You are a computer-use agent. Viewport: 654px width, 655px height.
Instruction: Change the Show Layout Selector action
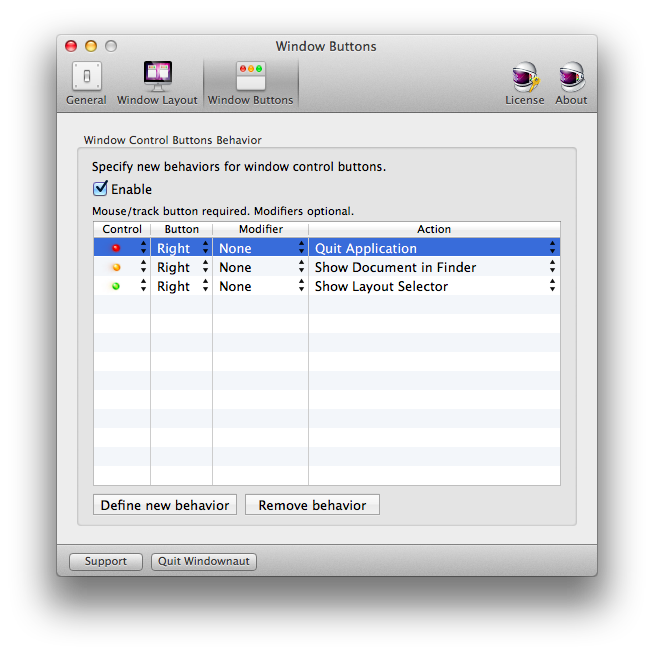coord(434,286)
